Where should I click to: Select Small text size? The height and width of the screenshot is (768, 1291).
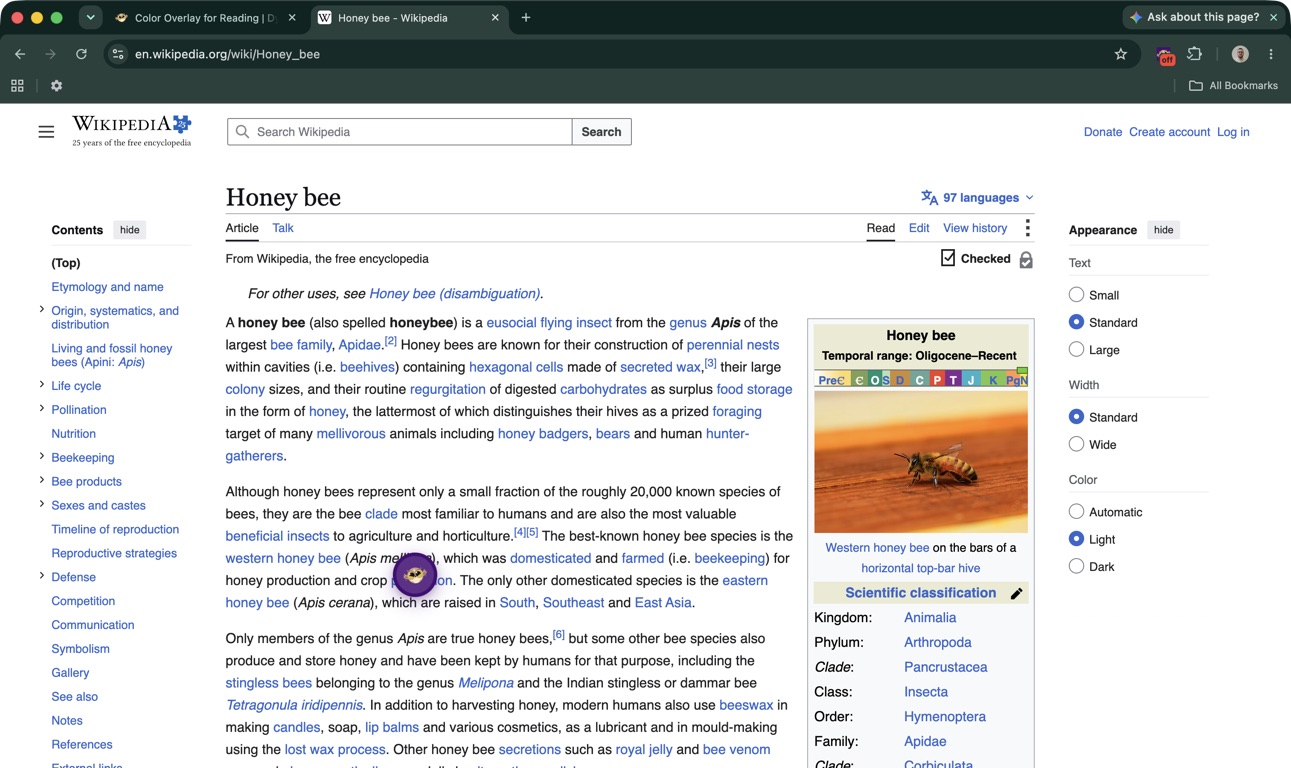pos(1076,295)
